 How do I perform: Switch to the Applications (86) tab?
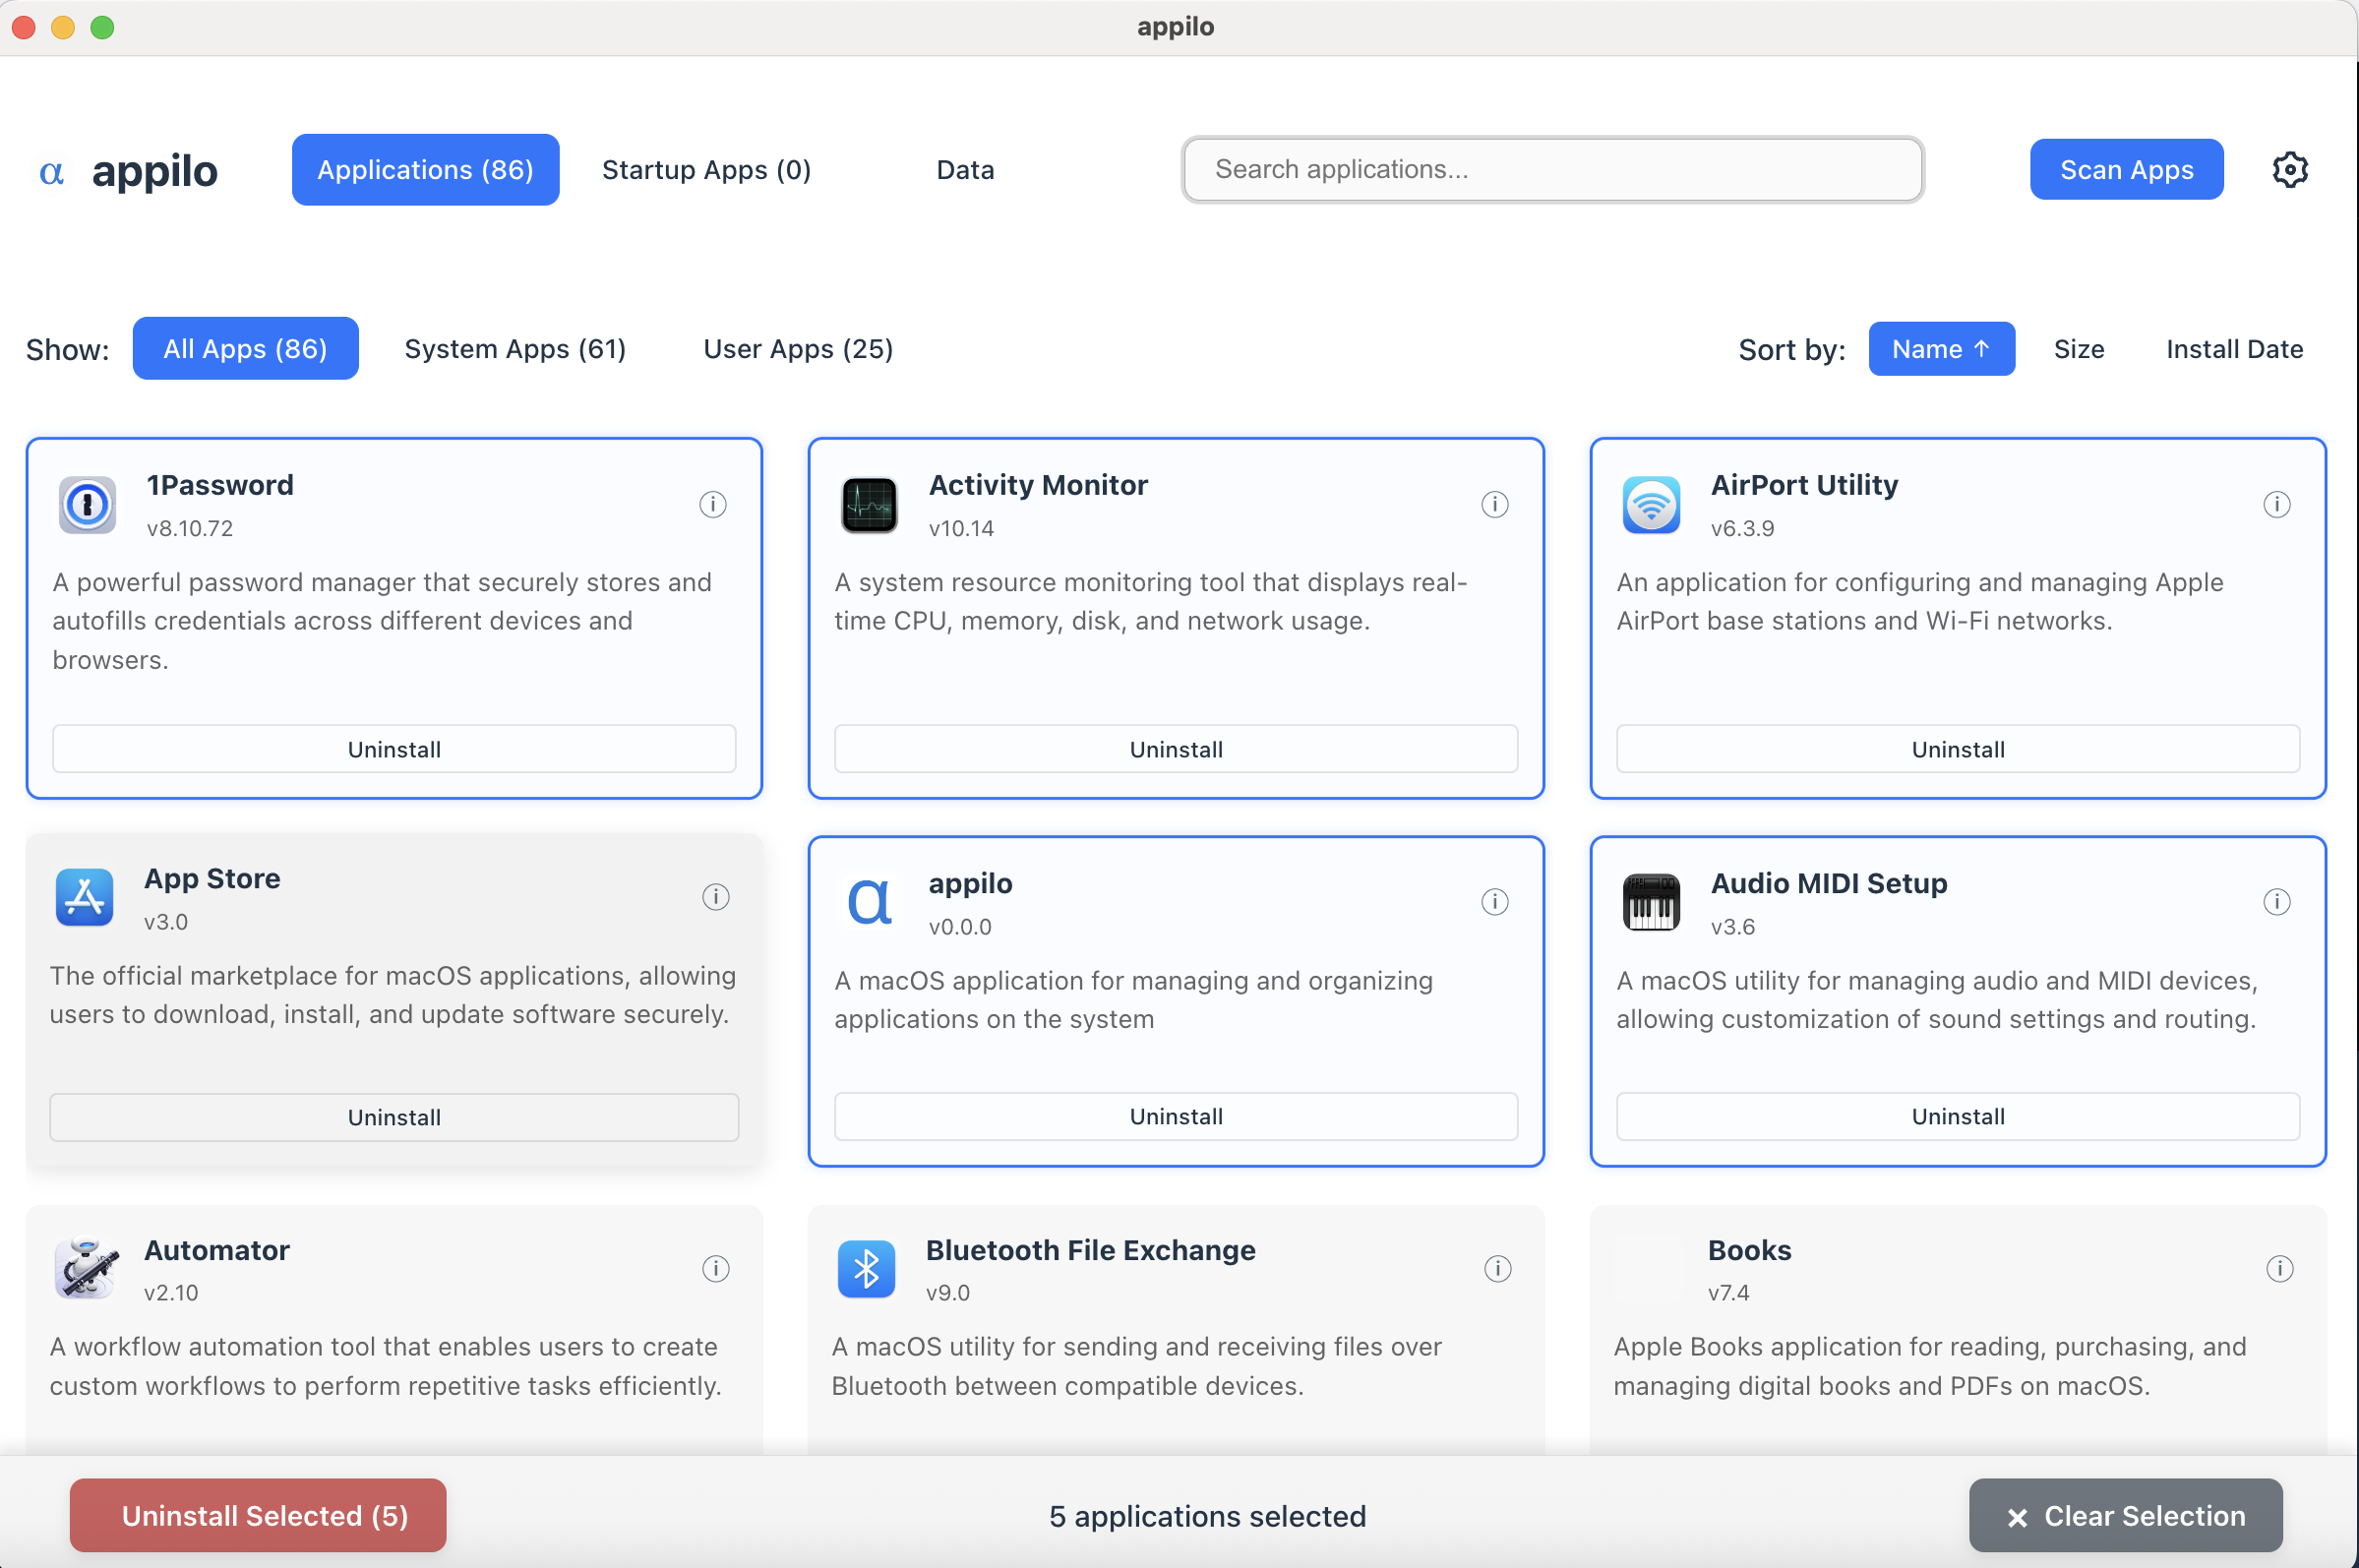[425, 170]
